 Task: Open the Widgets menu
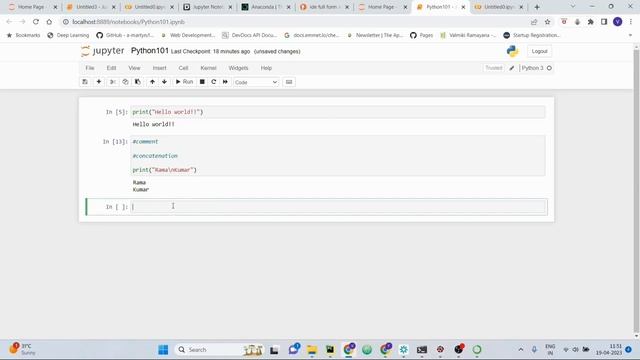238,68
